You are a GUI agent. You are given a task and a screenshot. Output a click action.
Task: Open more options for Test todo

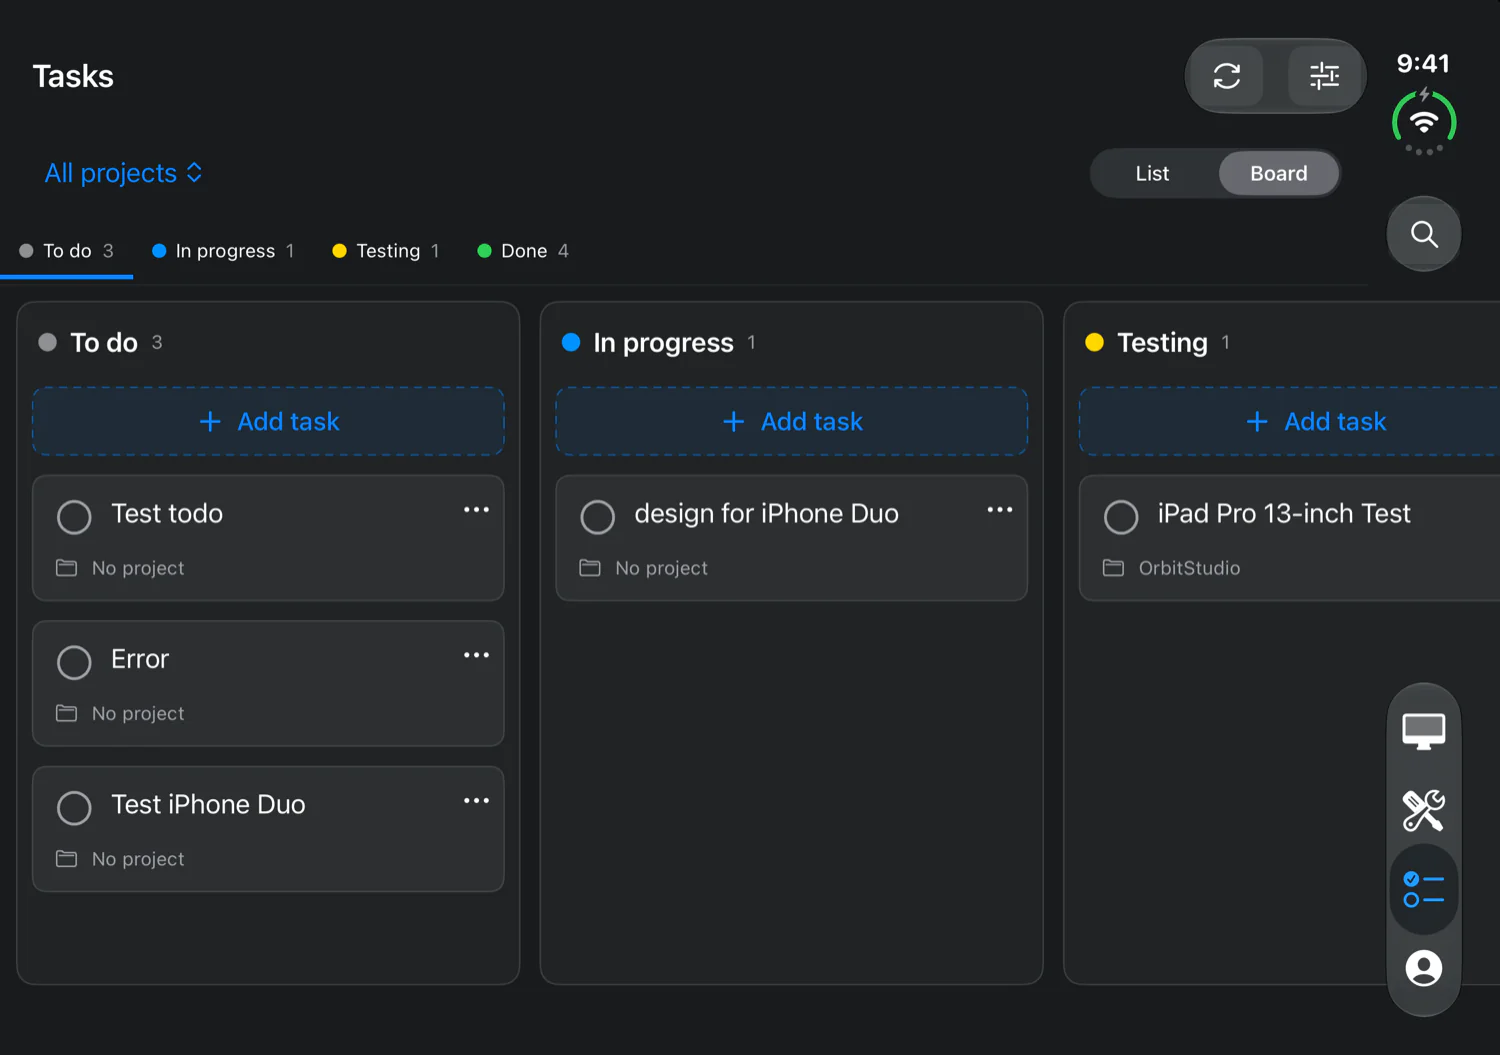pyautogui.click(x=476, y=510)
